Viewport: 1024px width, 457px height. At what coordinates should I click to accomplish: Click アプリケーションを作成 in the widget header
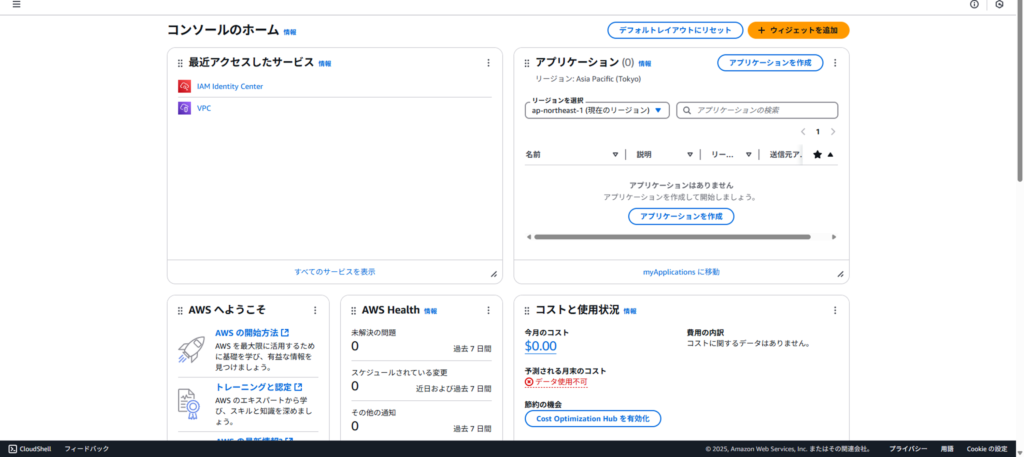(770, 63)
